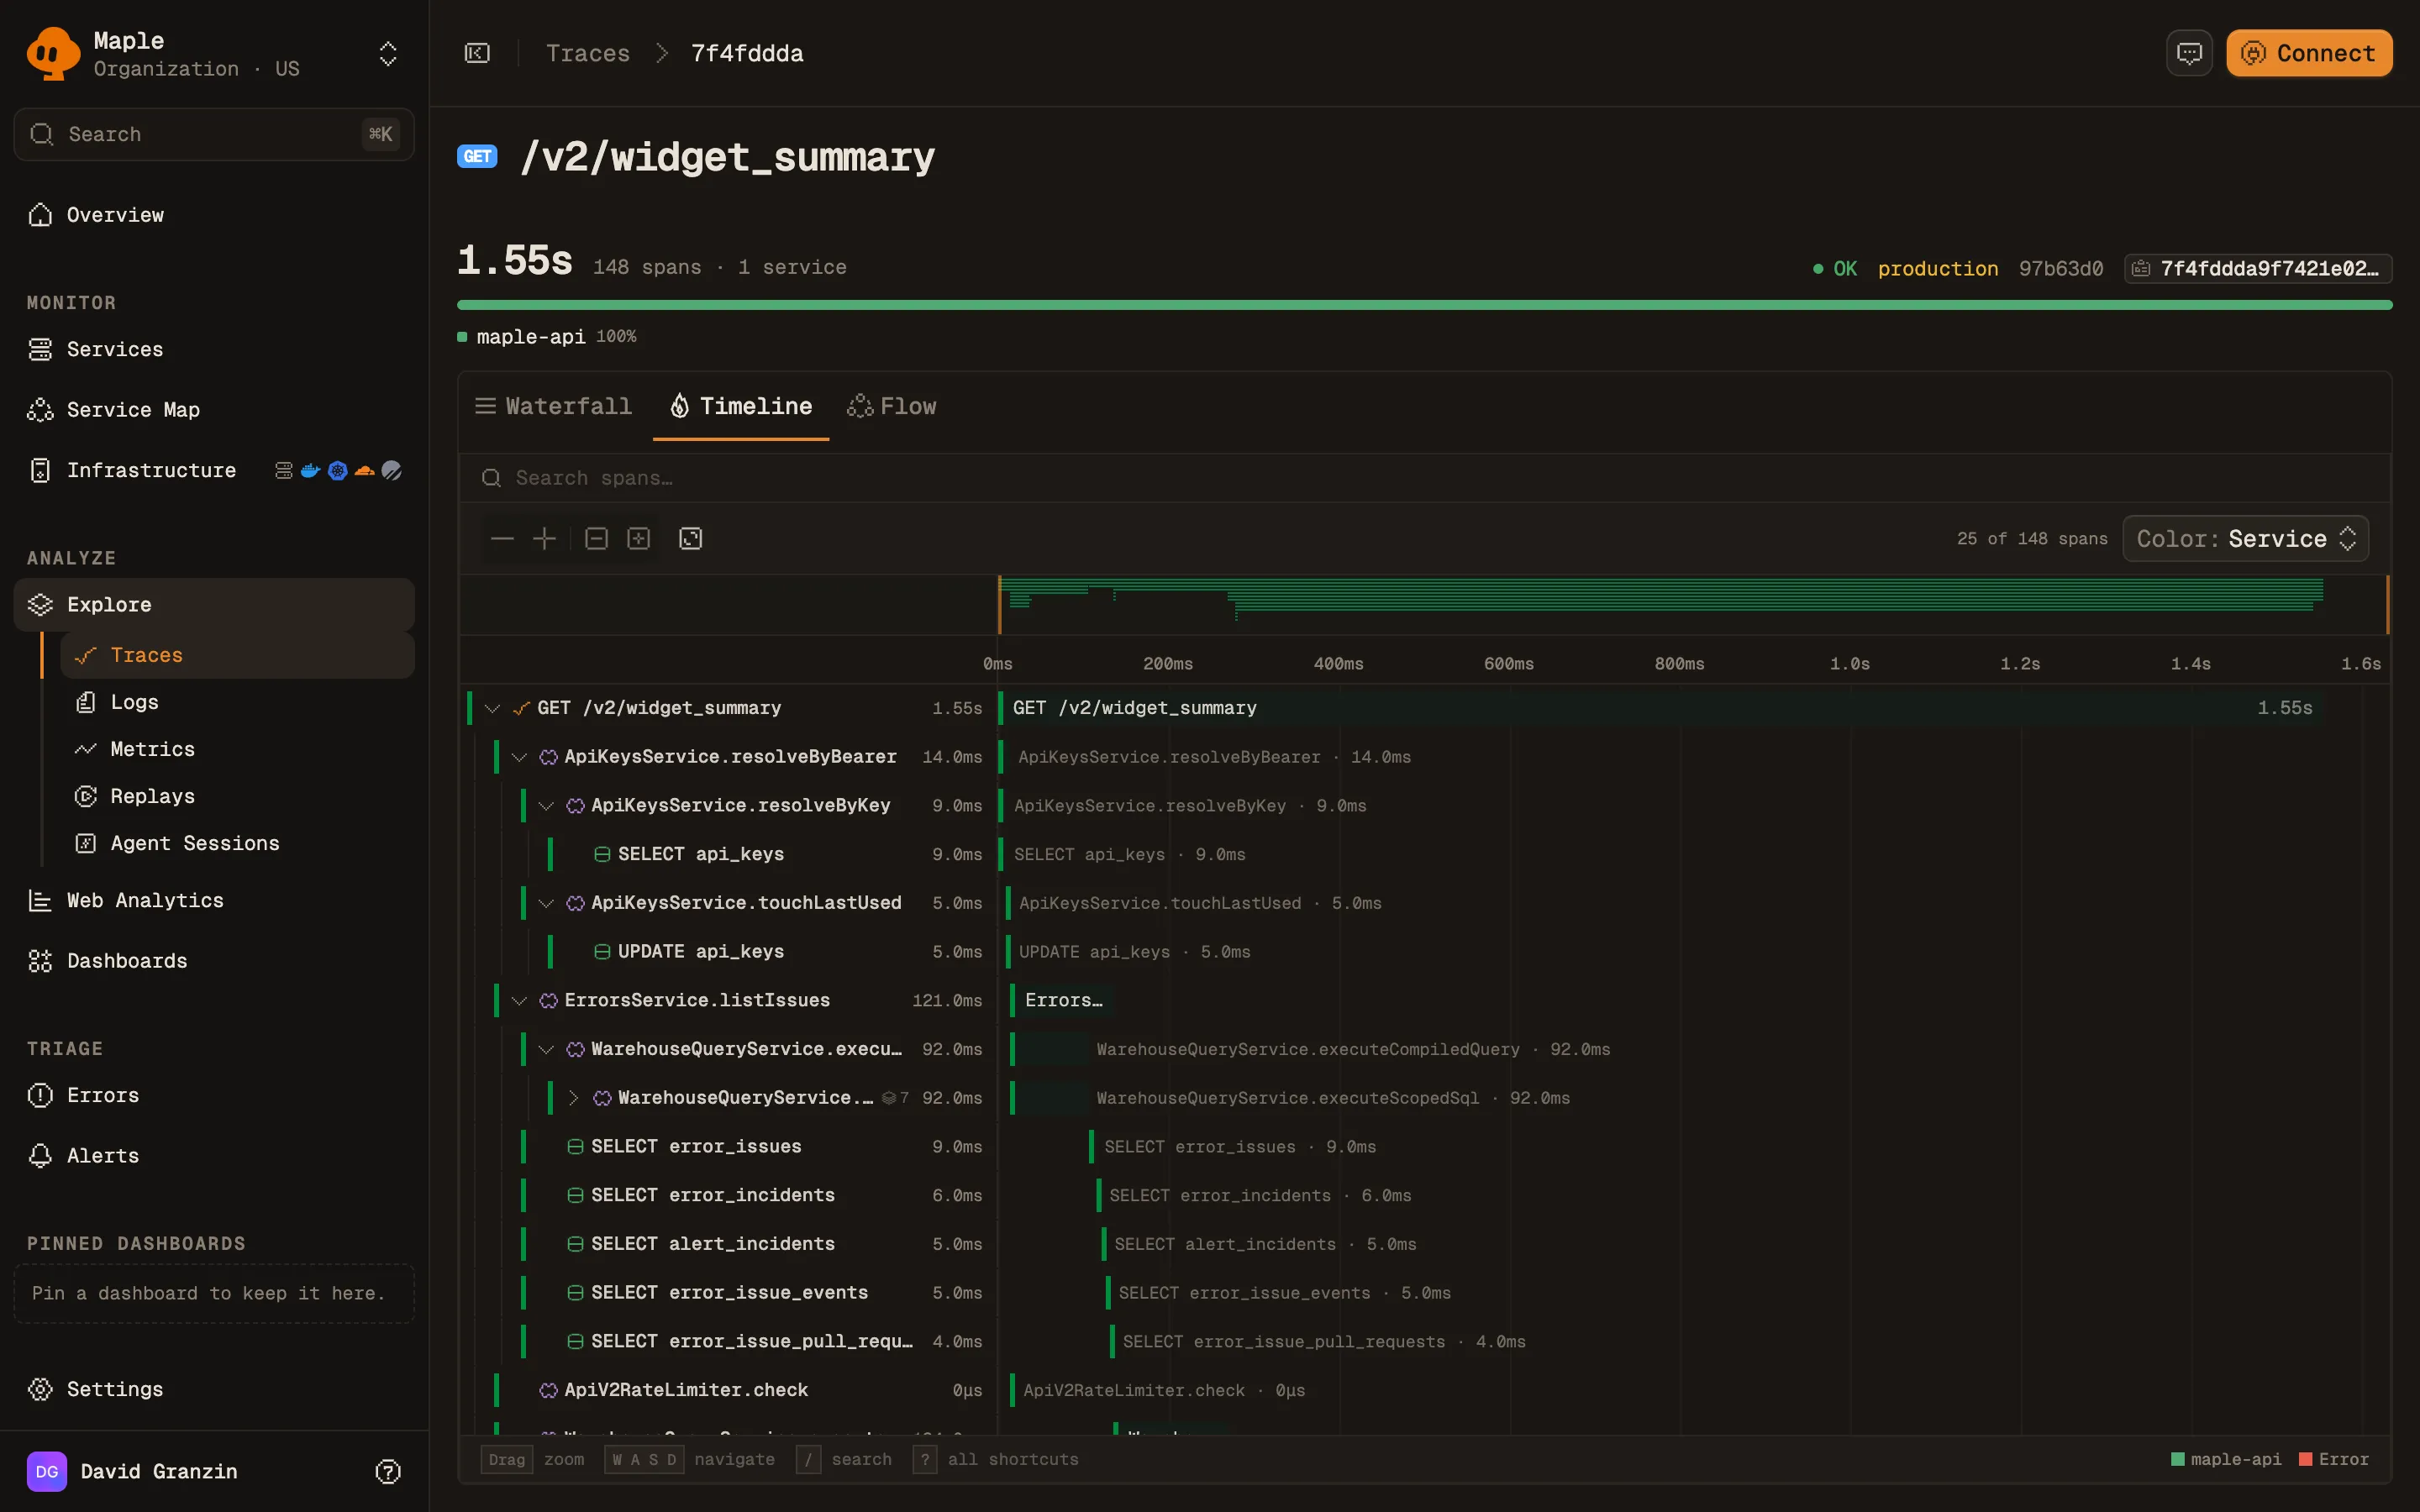The height and width of the screenshot is (1512, 2420).
Task: Open the help question-mark icon
Action: [x=388, y=1471]
